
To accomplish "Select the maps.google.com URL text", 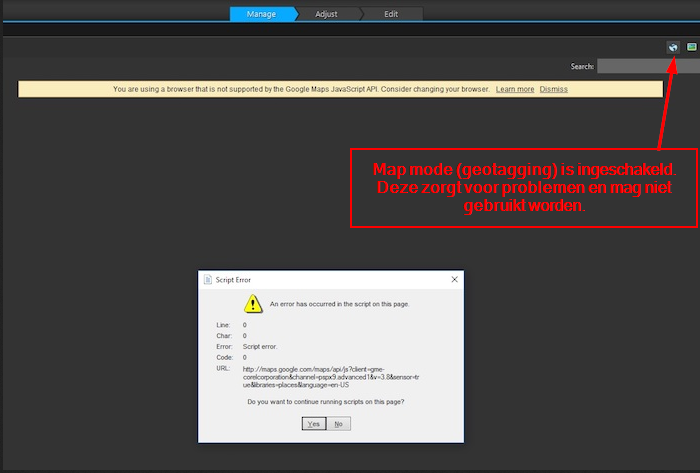I will pyautogui.click(x=331, y=377).
